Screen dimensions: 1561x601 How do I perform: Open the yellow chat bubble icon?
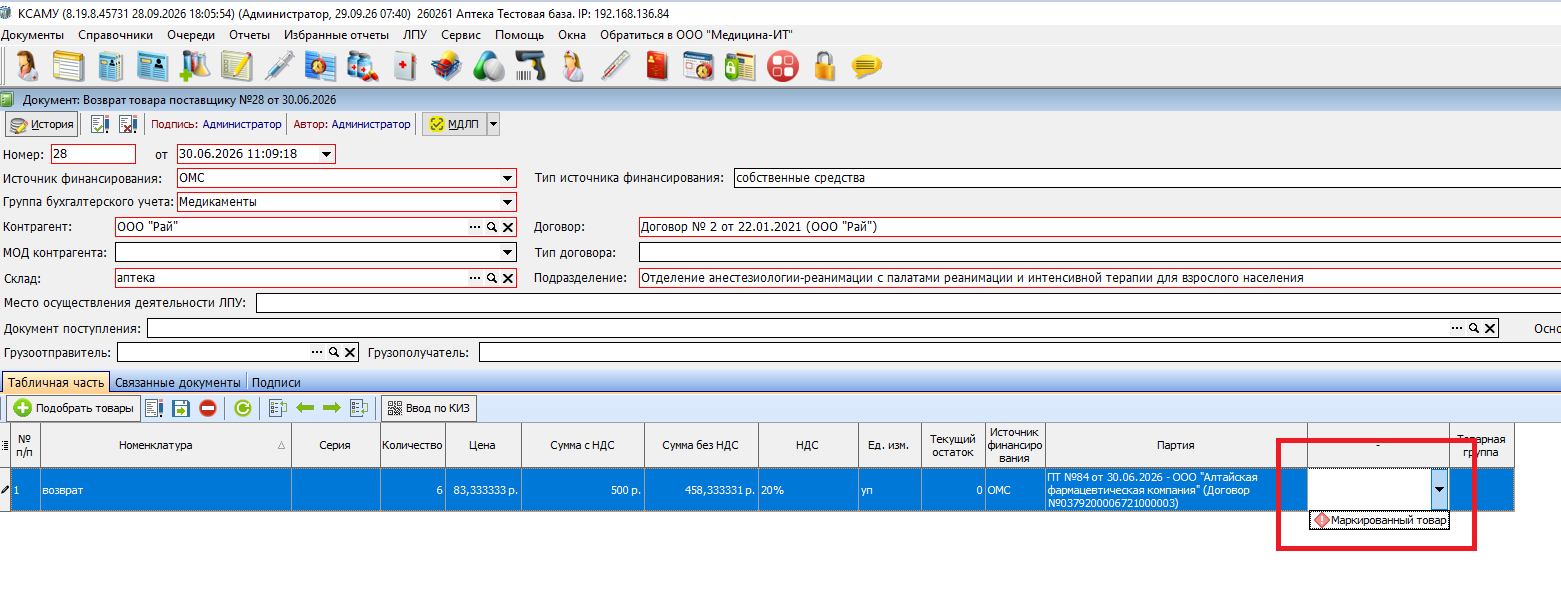(866, 66)
